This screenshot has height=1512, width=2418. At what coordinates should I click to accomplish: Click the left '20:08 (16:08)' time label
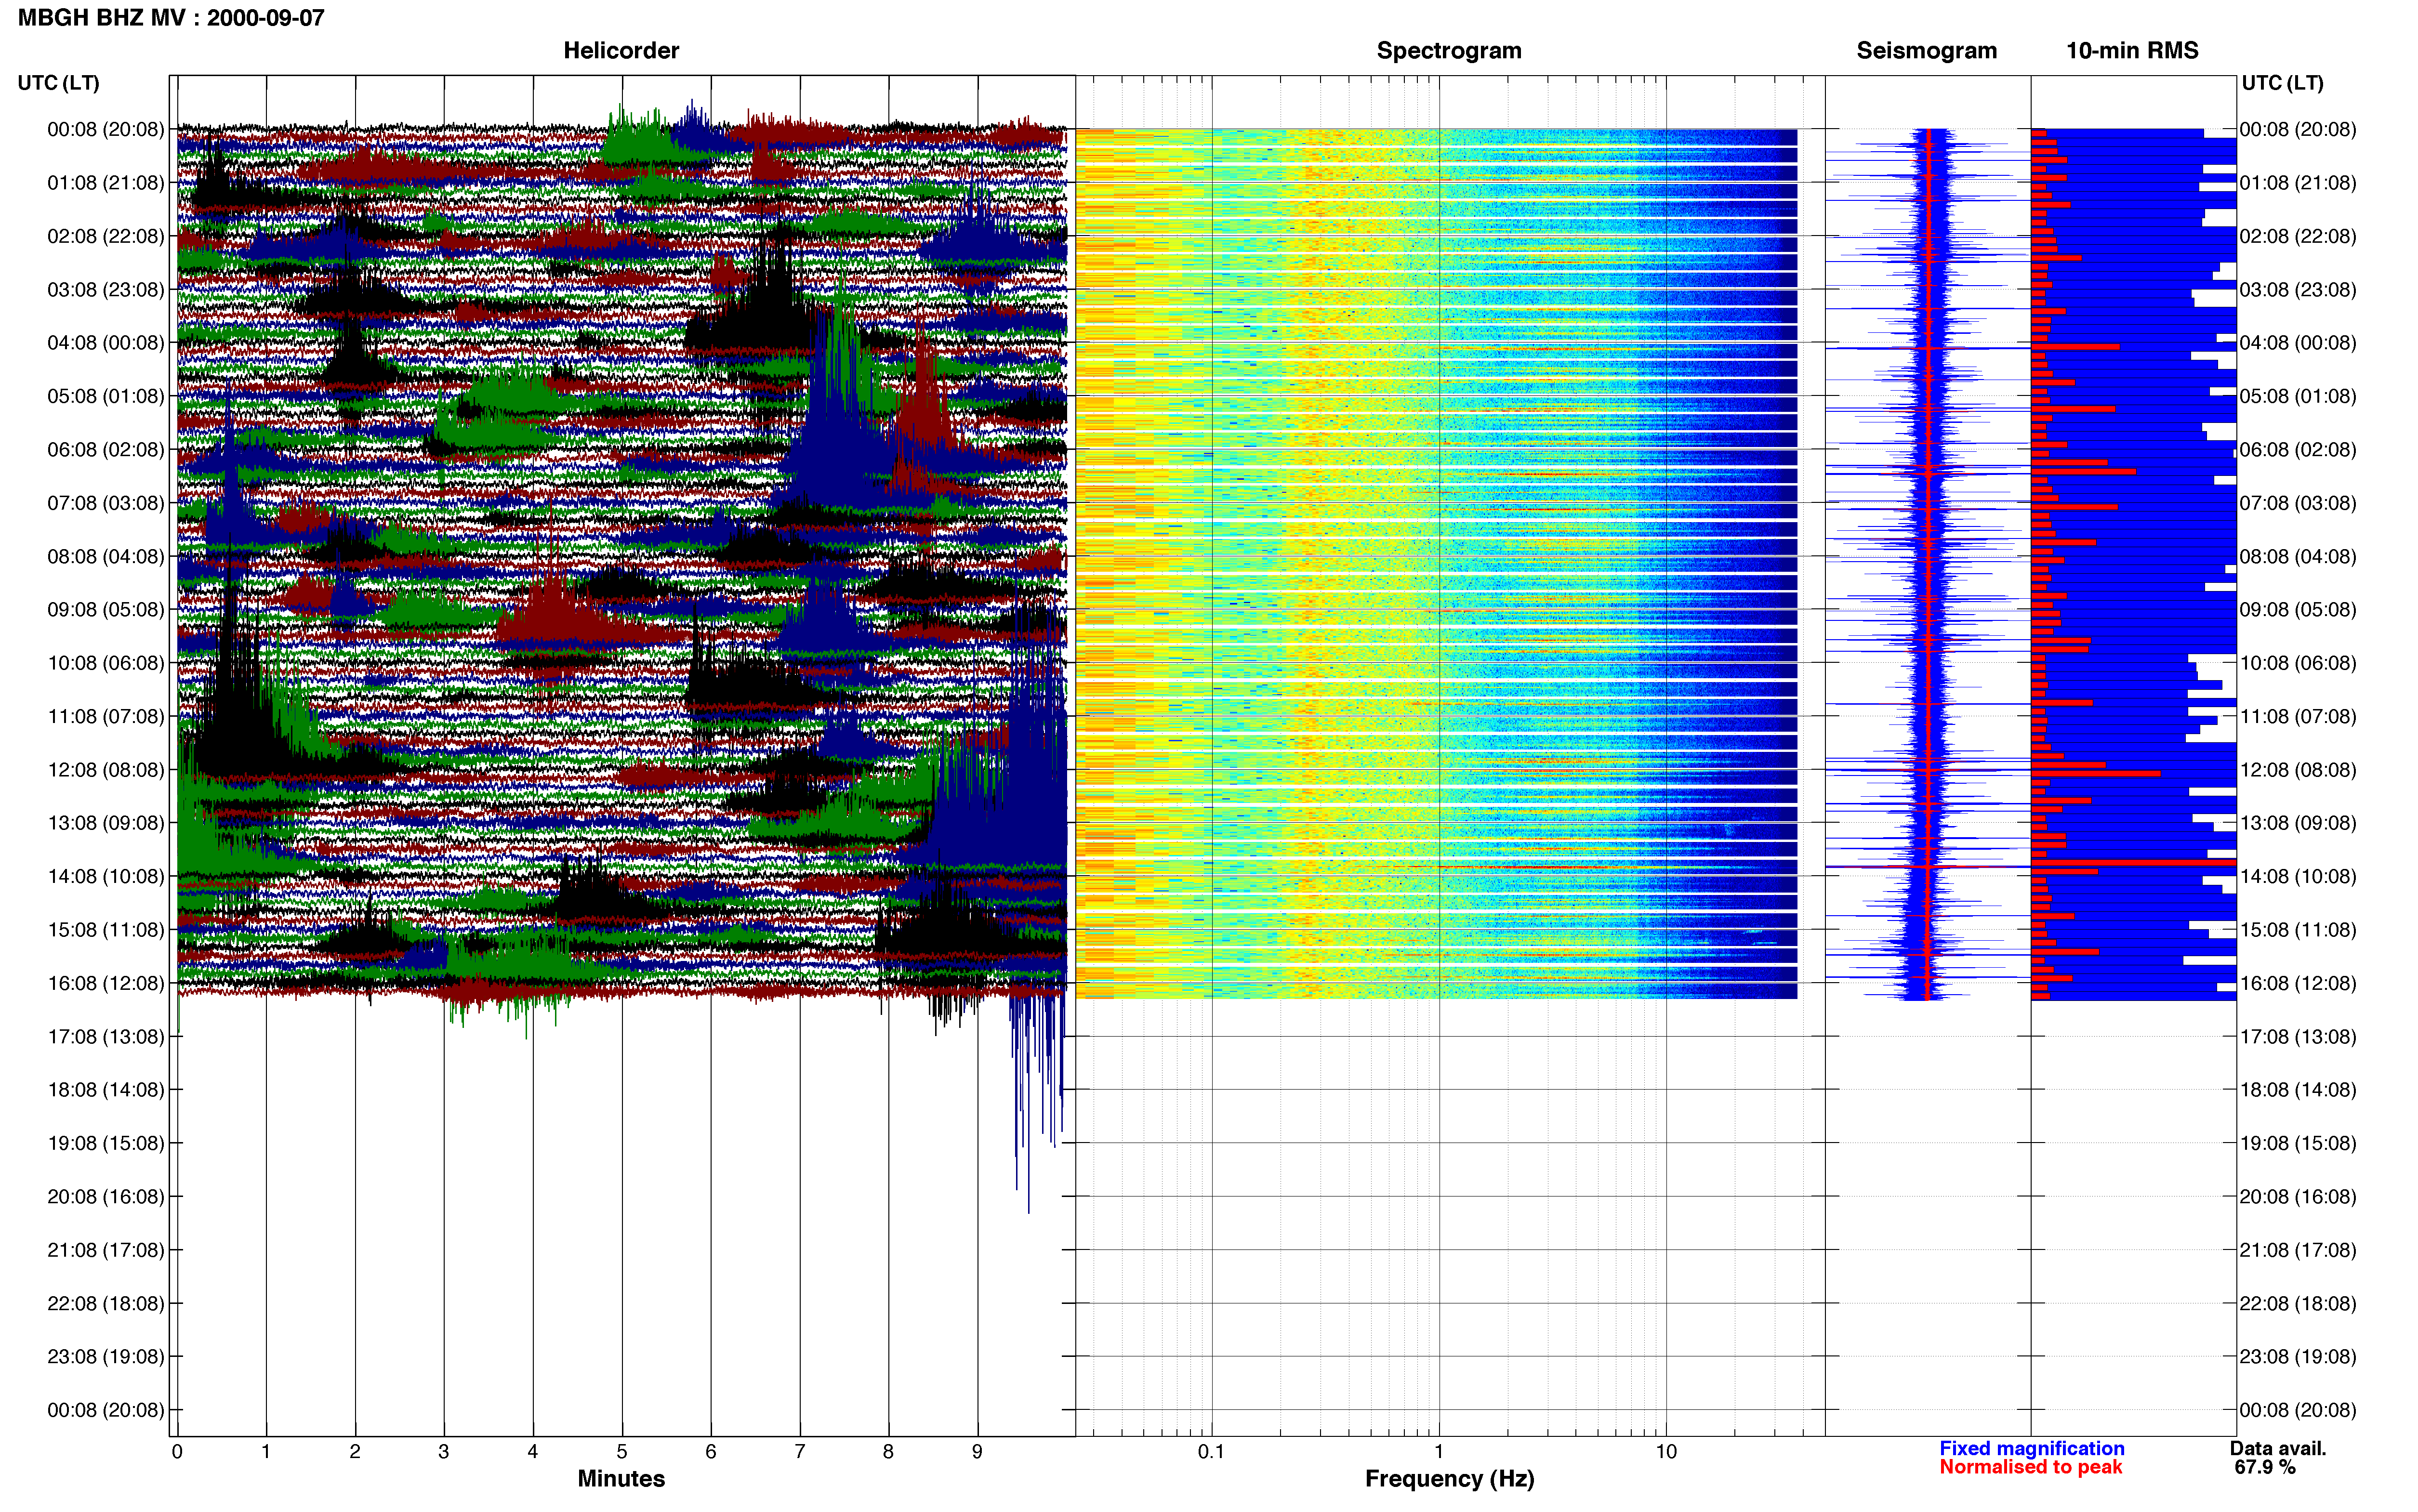click(106, 1196)
